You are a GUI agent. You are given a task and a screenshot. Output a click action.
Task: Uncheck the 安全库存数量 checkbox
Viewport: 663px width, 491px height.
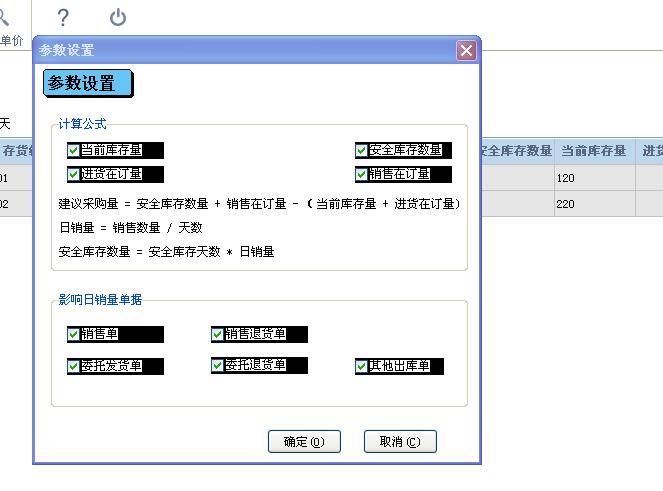(x=362, y=150)
